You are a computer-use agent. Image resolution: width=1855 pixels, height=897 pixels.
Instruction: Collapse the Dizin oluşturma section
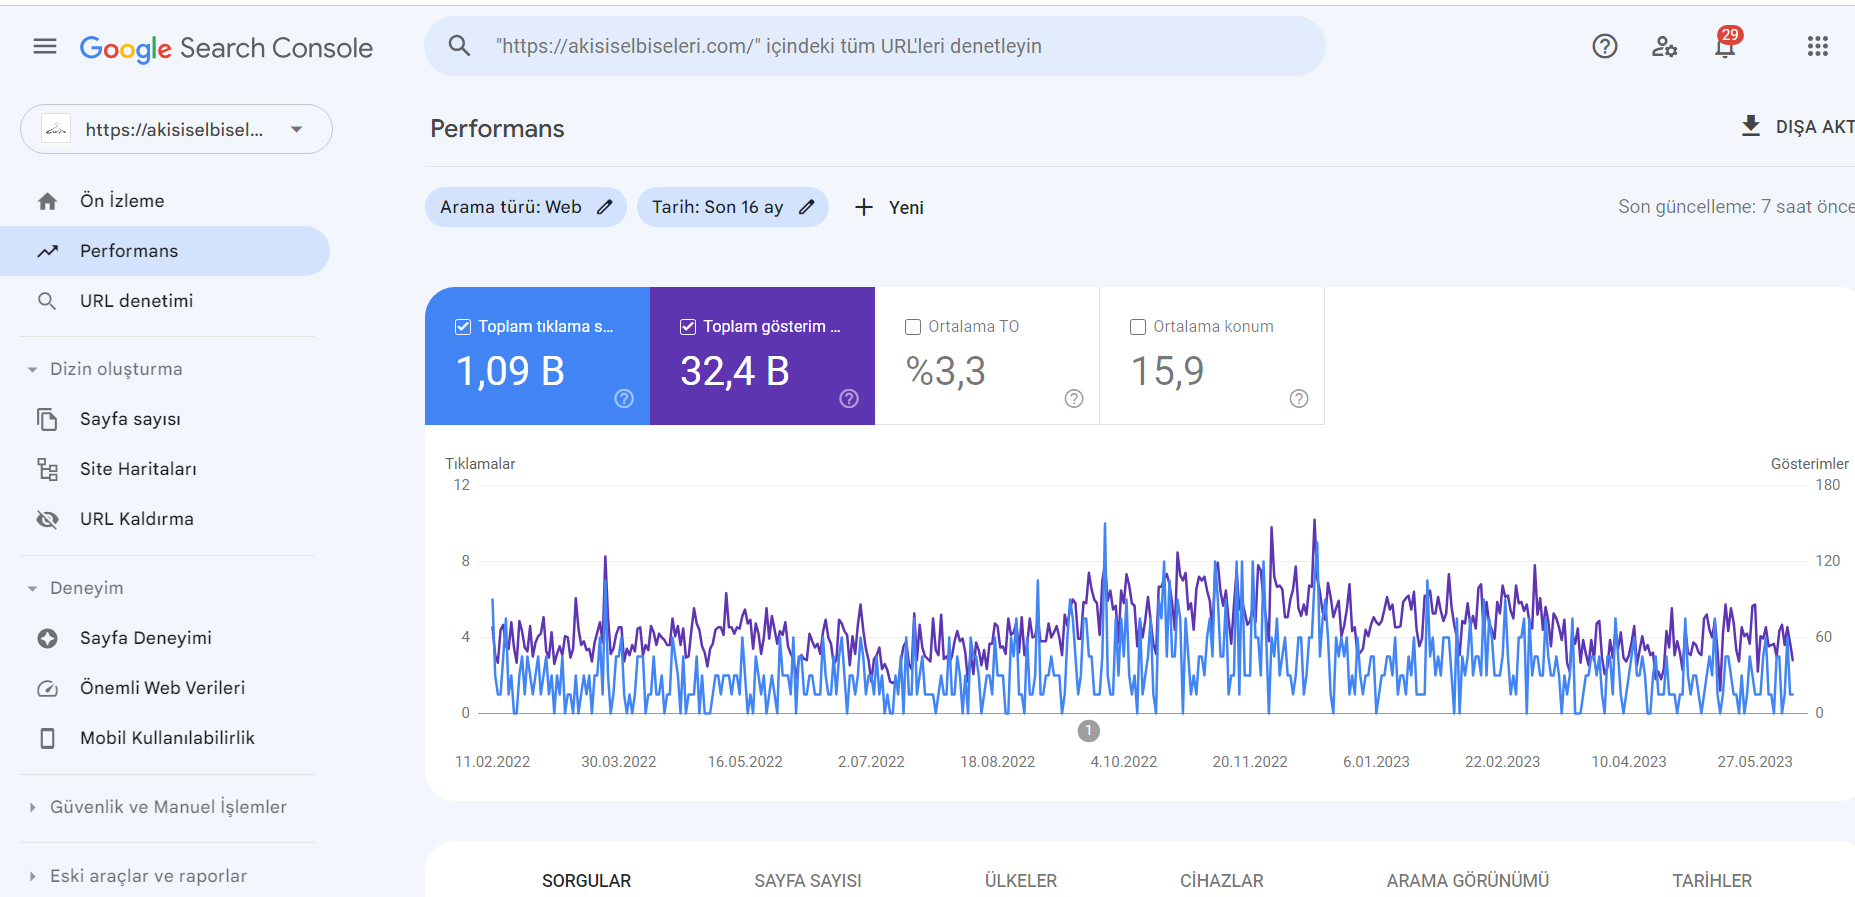coord(32,369)
